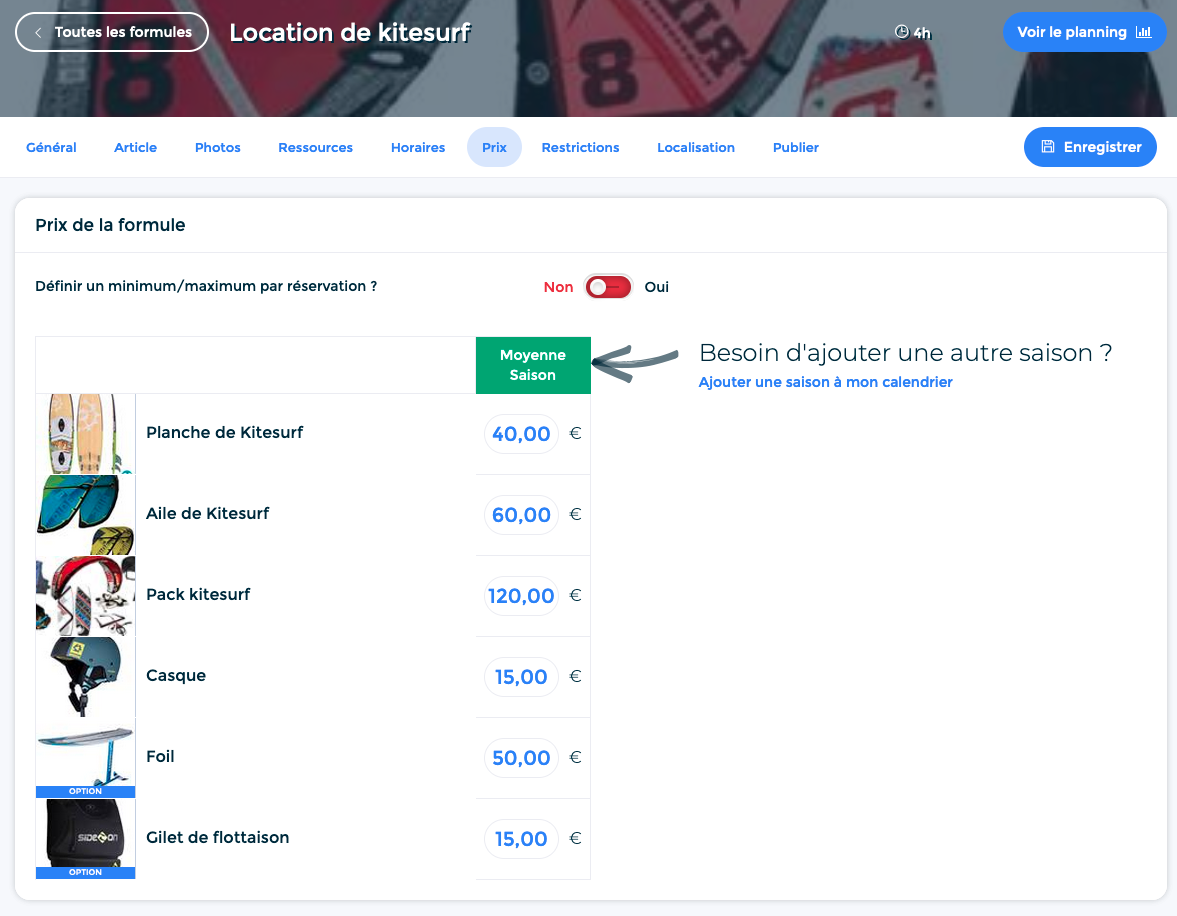Click the back chevron in Toutes les formules
The height and width of the screenshot is (916, 1177).
[x=38, y=32]
